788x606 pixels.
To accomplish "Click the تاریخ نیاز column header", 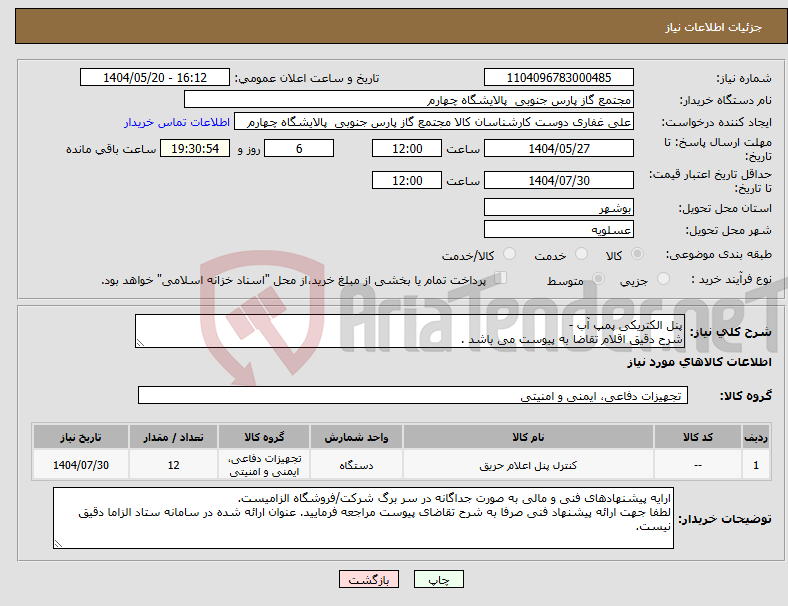I will pos(80,437).
